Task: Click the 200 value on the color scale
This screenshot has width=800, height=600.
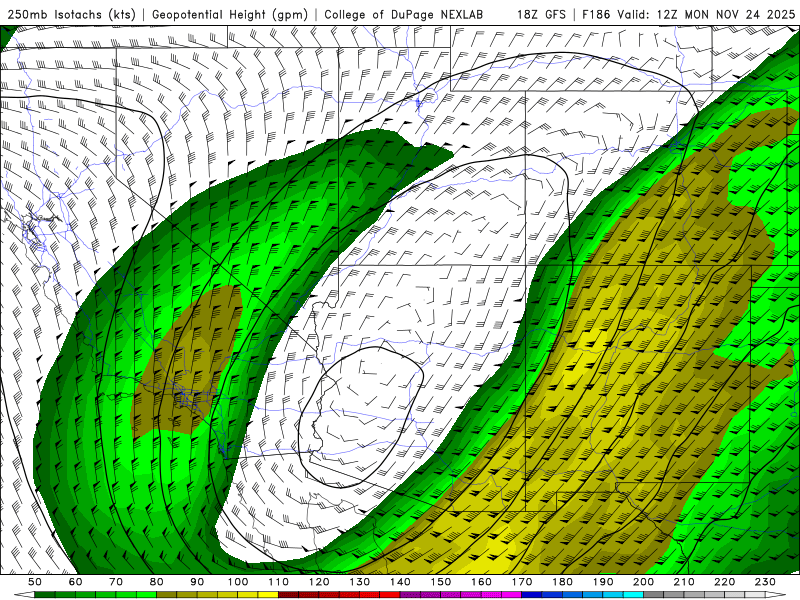Action: [643, 582]
